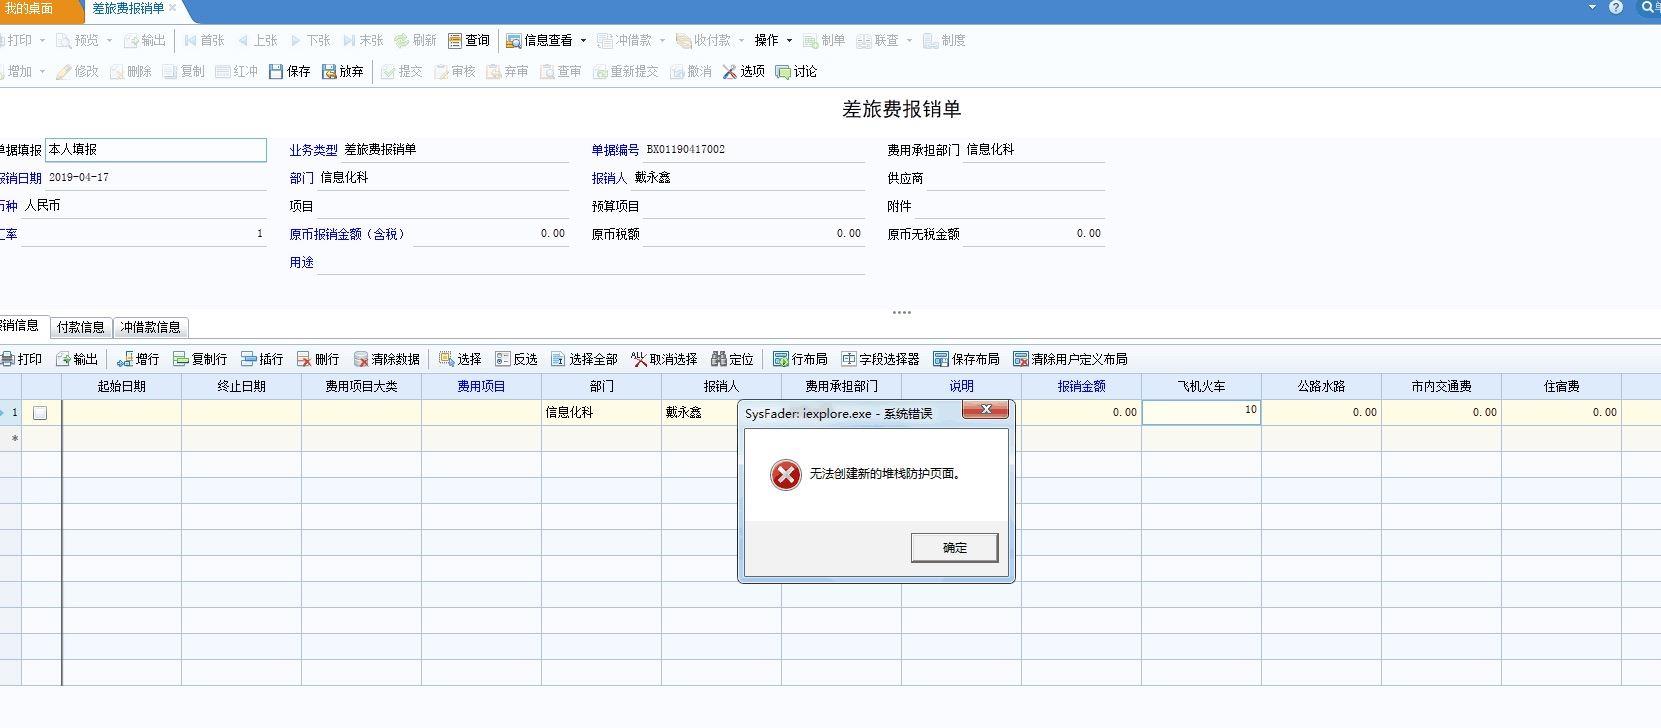
Task: Click the help question mark icon
Action: (x=1616, y=7)
